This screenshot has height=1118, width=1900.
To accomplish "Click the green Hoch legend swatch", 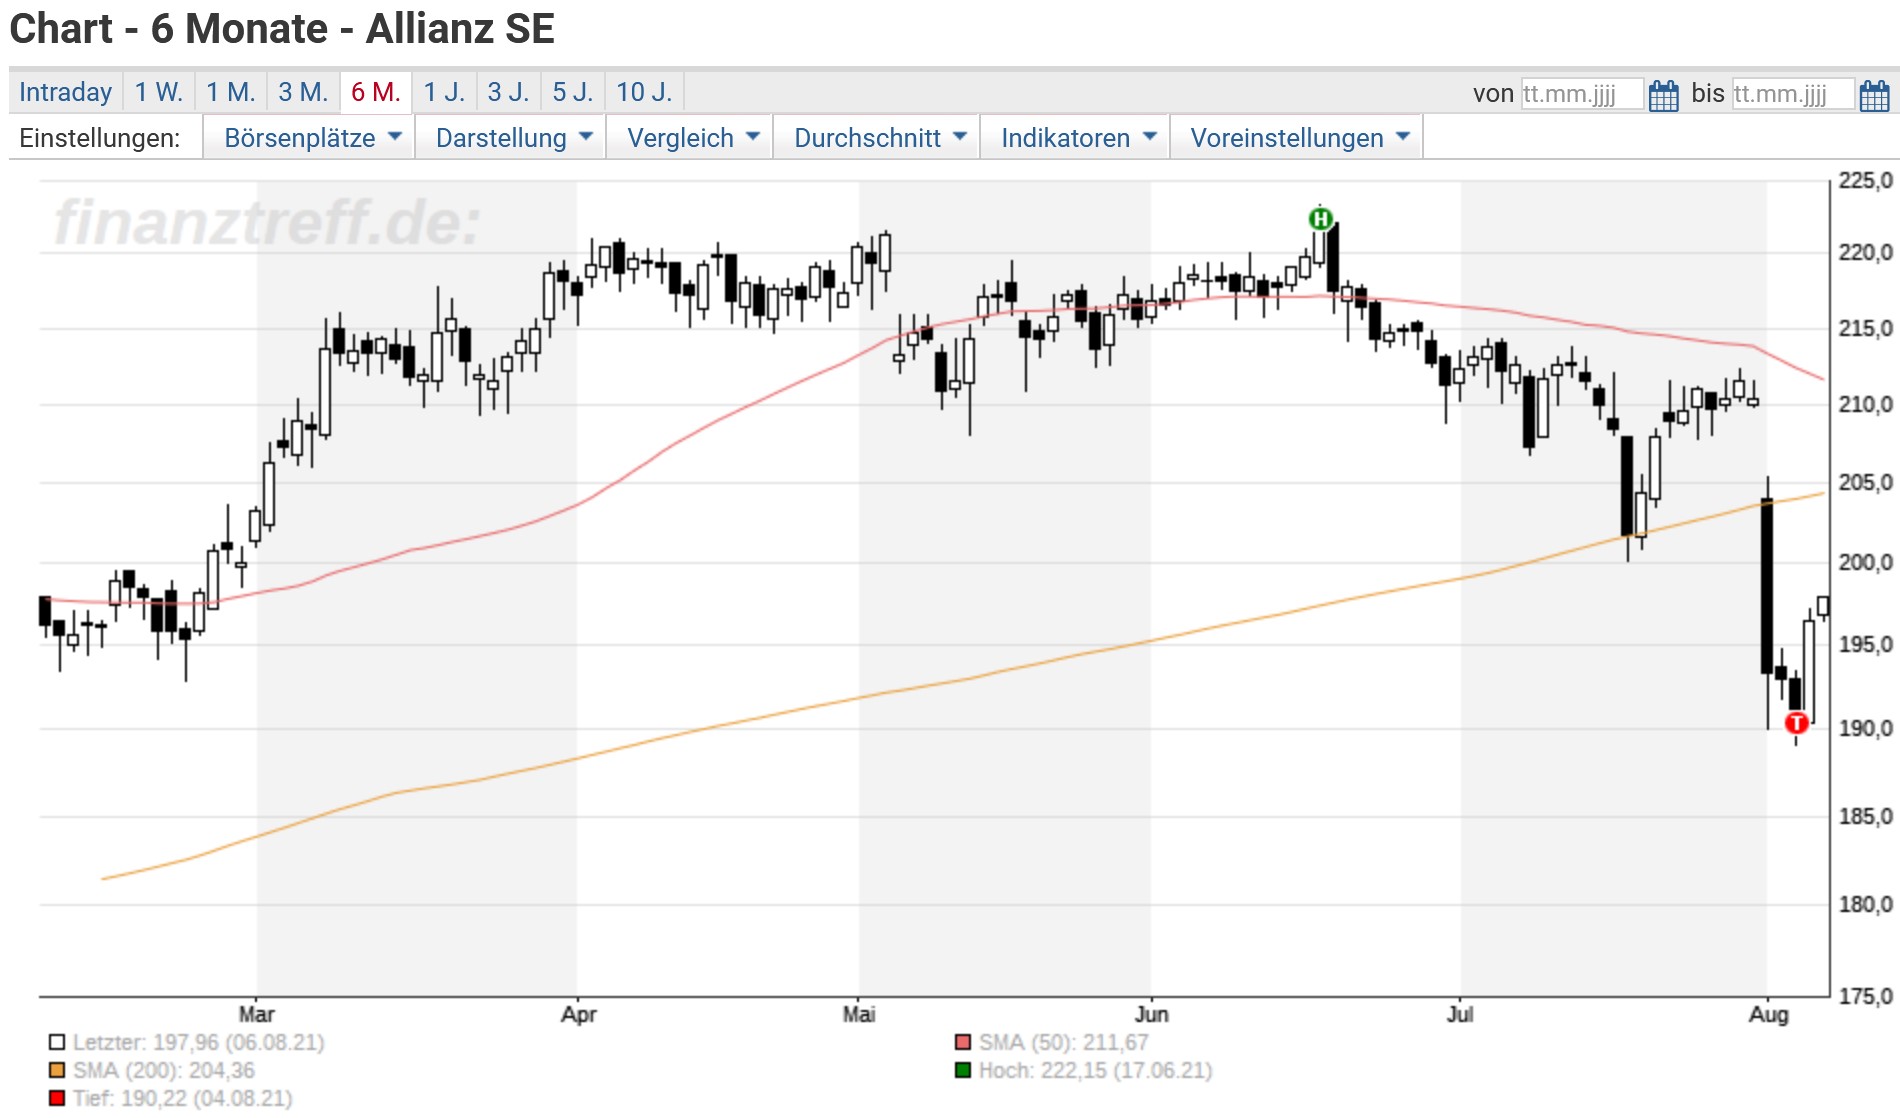I will pos(963,1070).
